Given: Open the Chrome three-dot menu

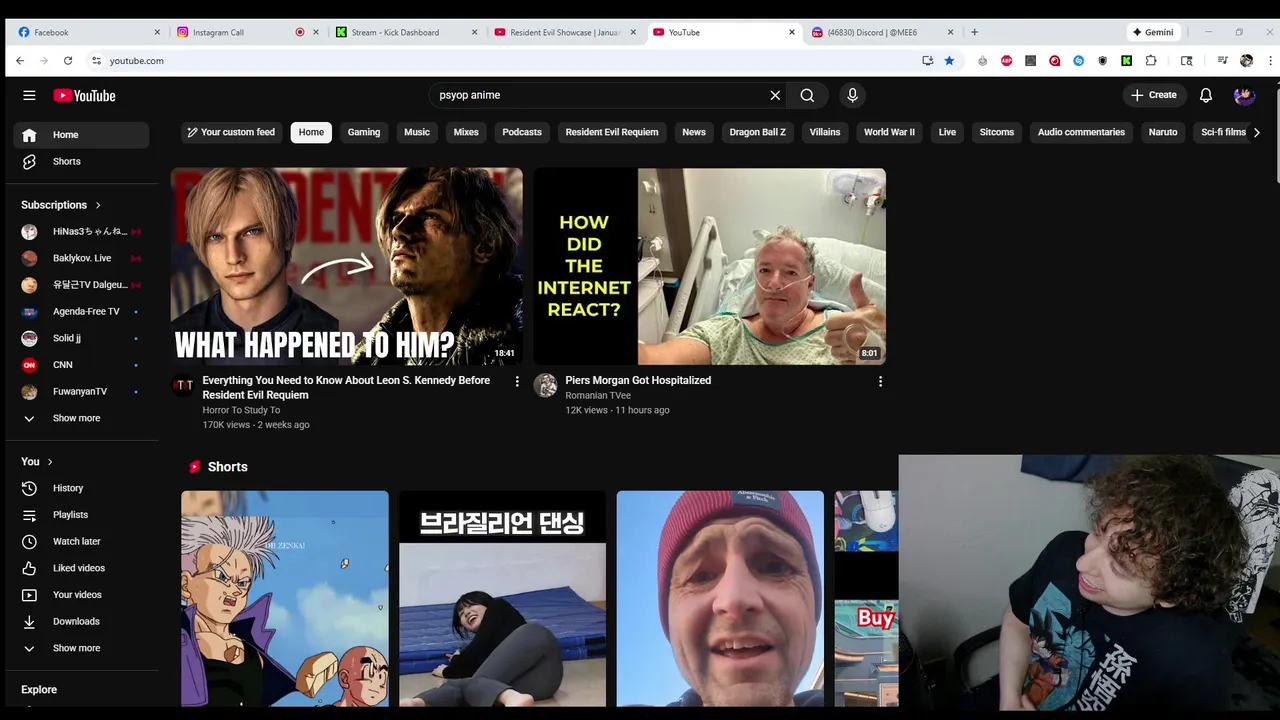Looking at the screenshot, I should (x=1271, y=61).
